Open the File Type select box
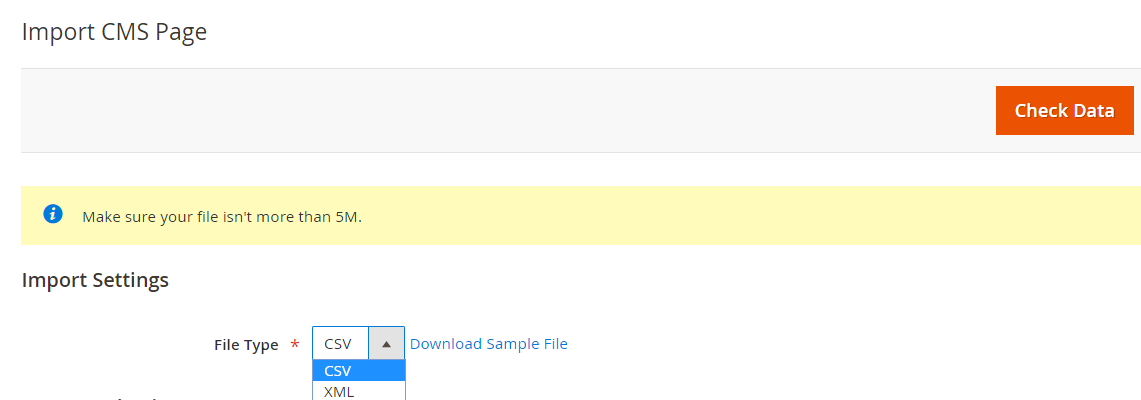 358,343
